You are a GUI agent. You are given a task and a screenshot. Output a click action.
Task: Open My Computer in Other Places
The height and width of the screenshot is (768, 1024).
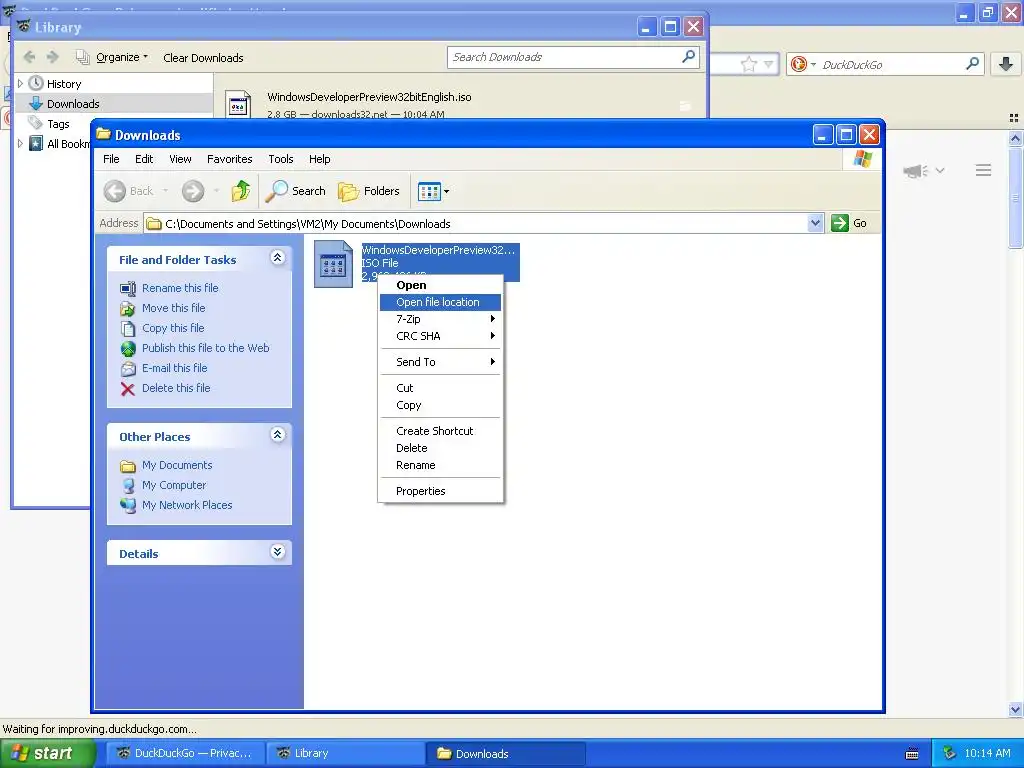(x=174, y=485)
